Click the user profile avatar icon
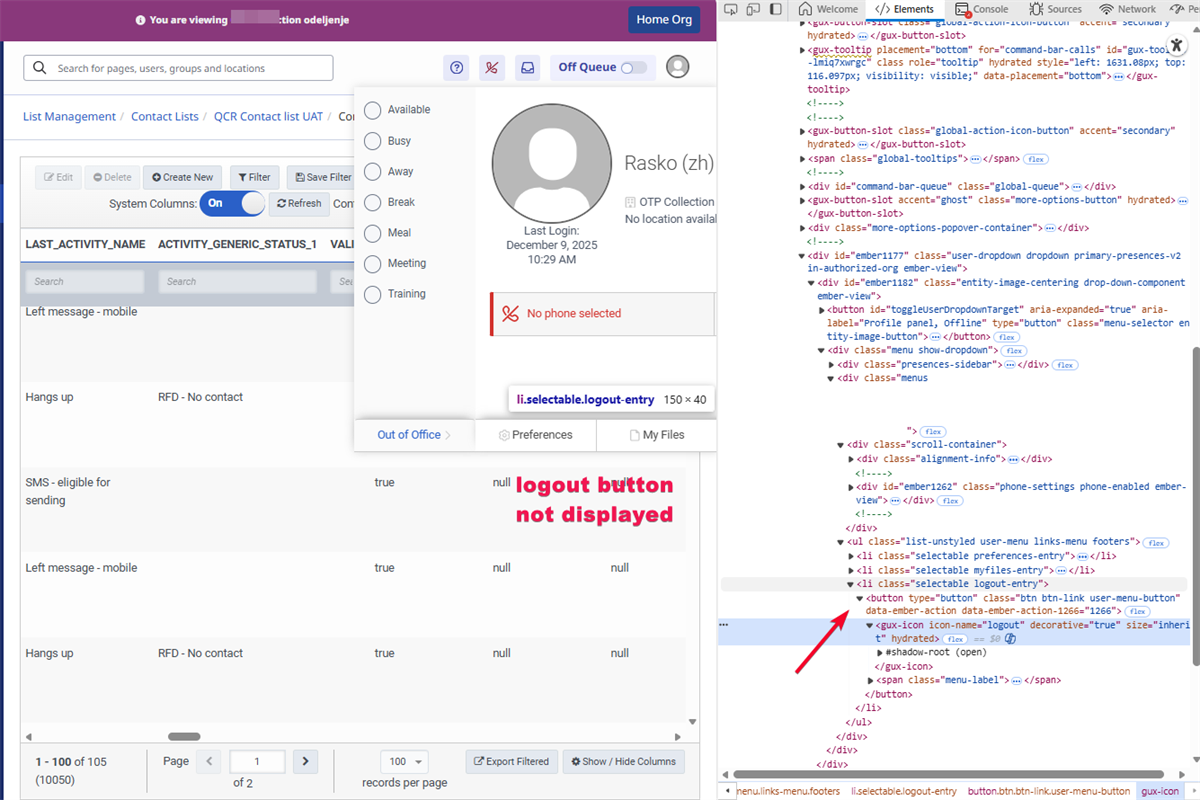The height and width of the screenshot is (800, 1200). [677, 67]
